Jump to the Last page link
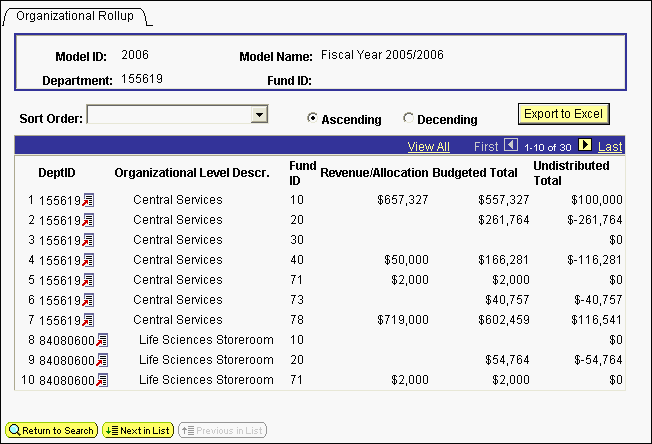 [610, 147]
